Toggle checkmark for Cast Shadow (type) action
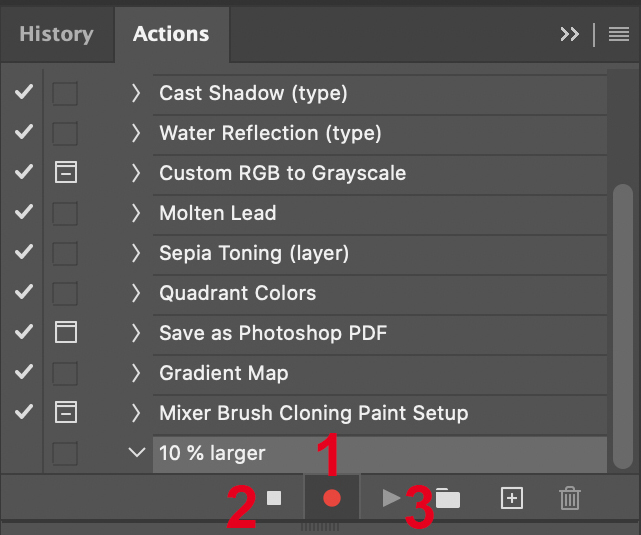 24,93
